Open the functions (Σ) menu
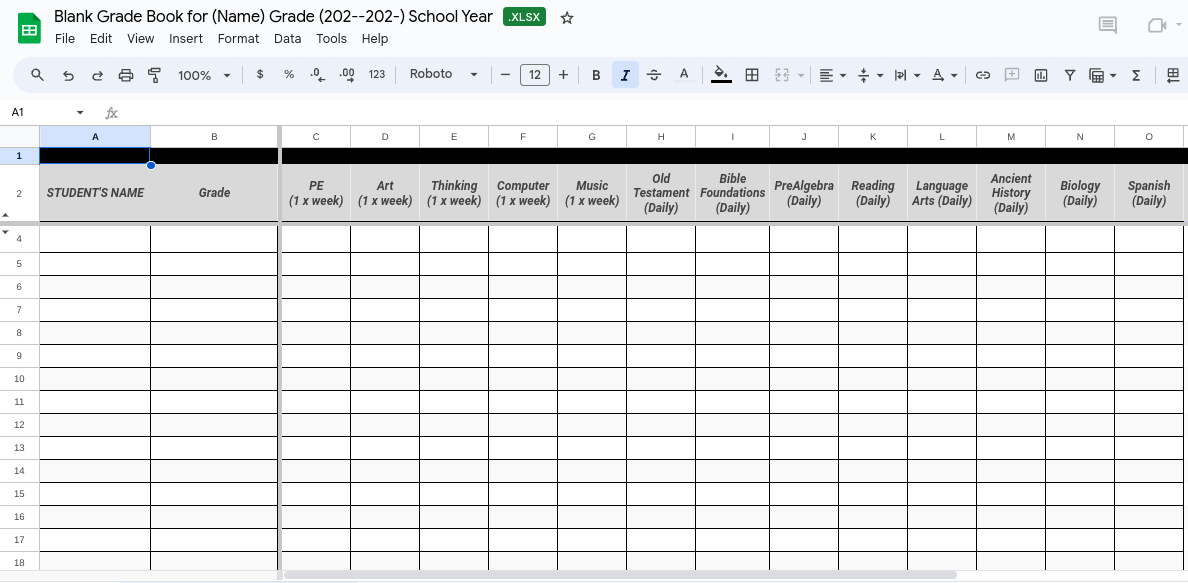This screenshot has width=1188, height=583. coord(1135,75)
